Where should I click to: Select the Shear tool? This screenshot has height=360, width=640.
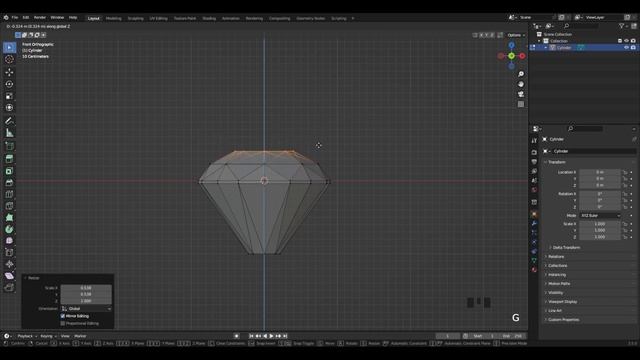[x=9, y=276]
